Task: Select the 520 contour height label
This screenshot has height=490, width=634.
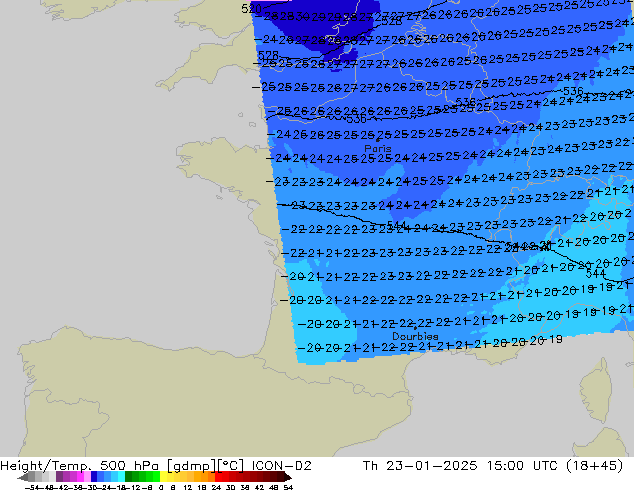Action: 251,8
